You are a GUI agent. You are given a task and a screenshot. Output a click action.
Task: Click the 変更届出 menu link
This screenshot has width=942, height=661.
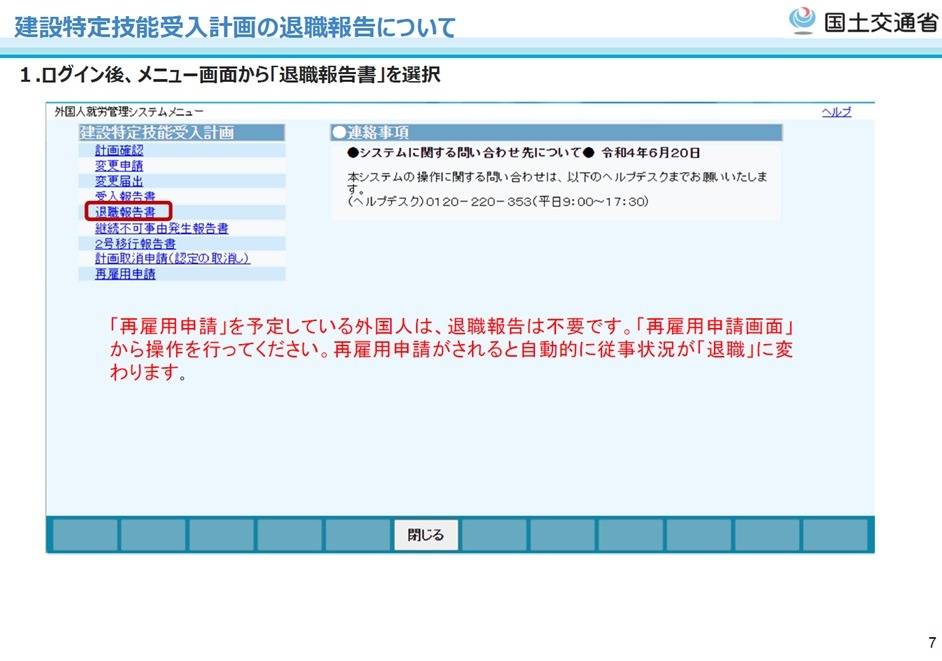click(119, 181)
